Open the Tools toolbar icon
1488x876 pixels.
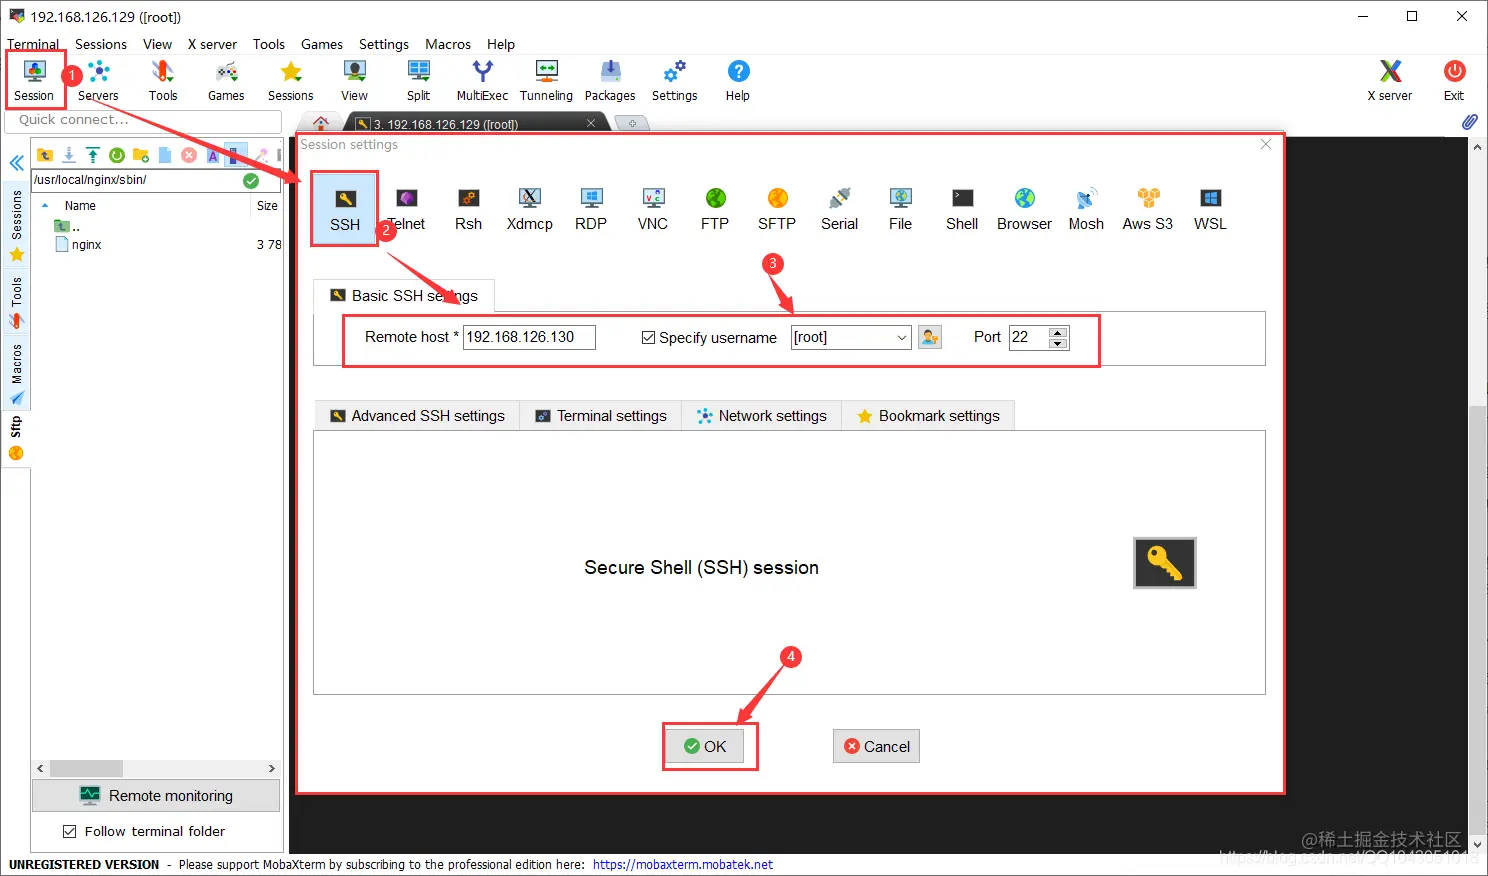pyautogui.click(x=163, y=80)
